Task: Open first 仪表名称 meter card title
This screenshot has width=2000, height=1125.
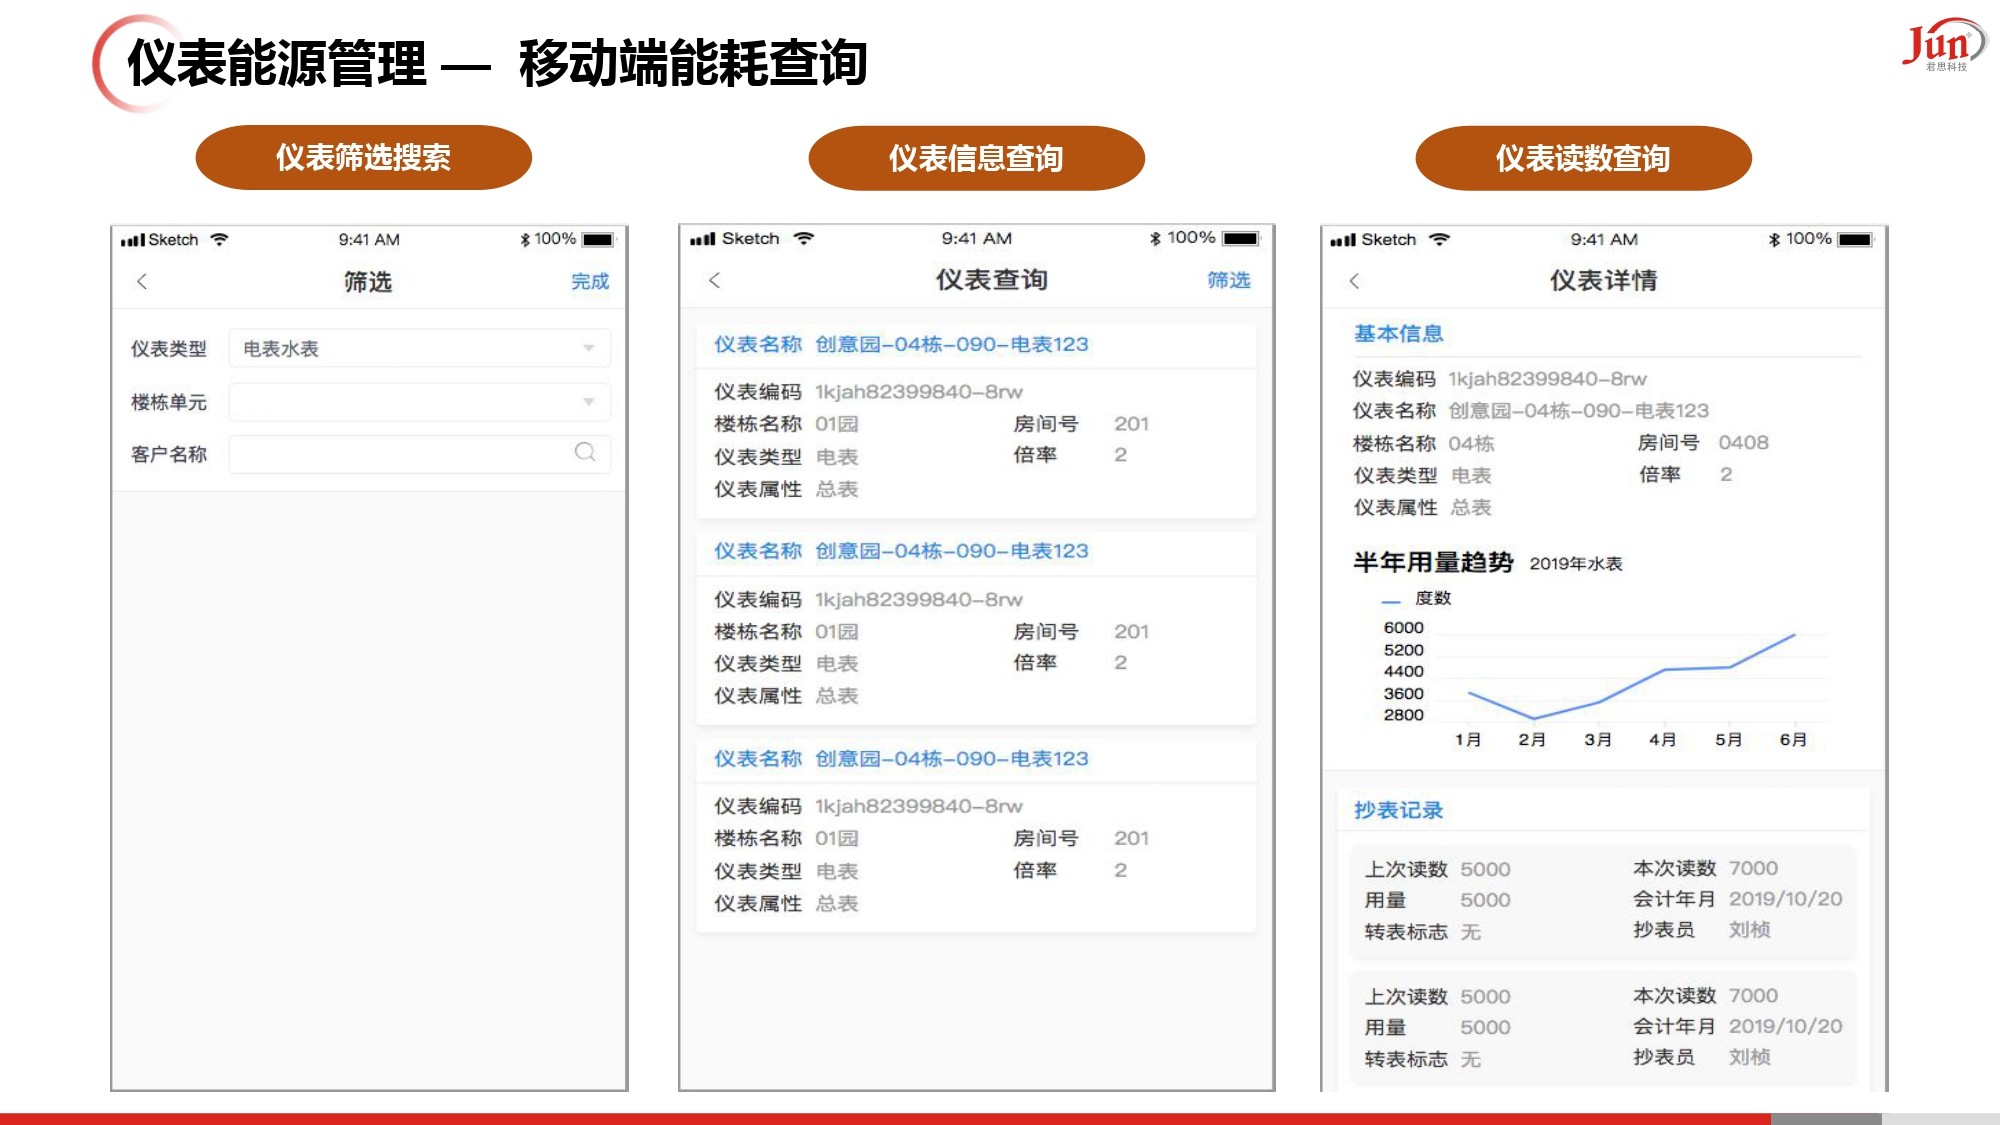Action: (900, 345)
